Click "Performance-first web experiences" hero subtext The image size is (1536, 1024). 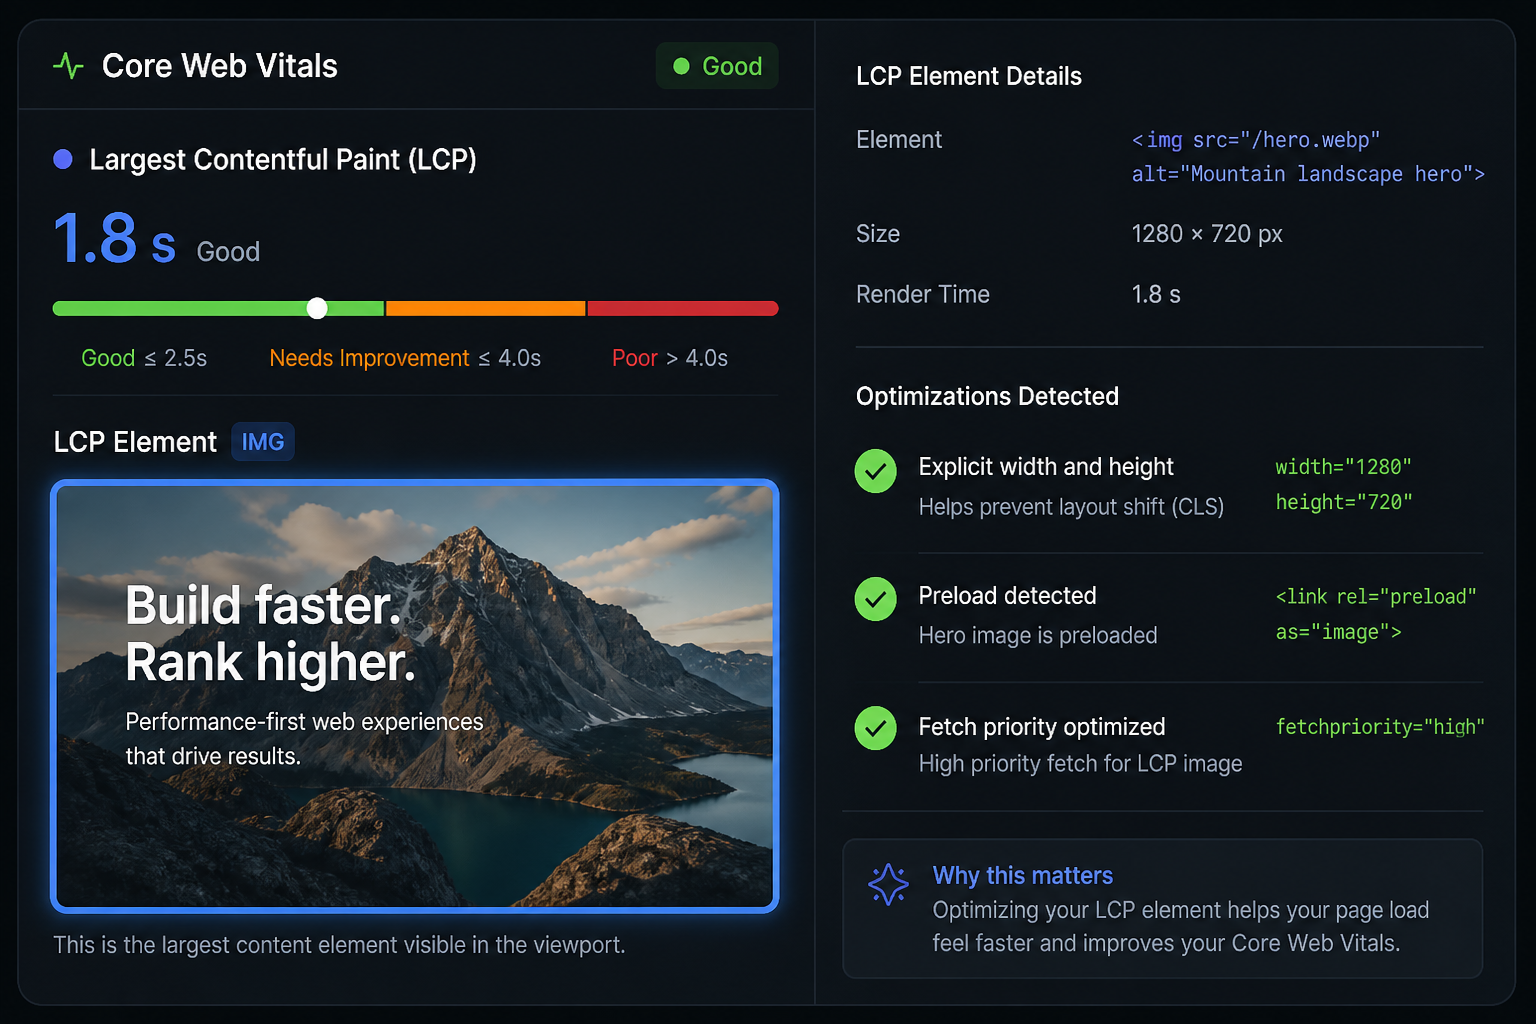coord(304,722)
